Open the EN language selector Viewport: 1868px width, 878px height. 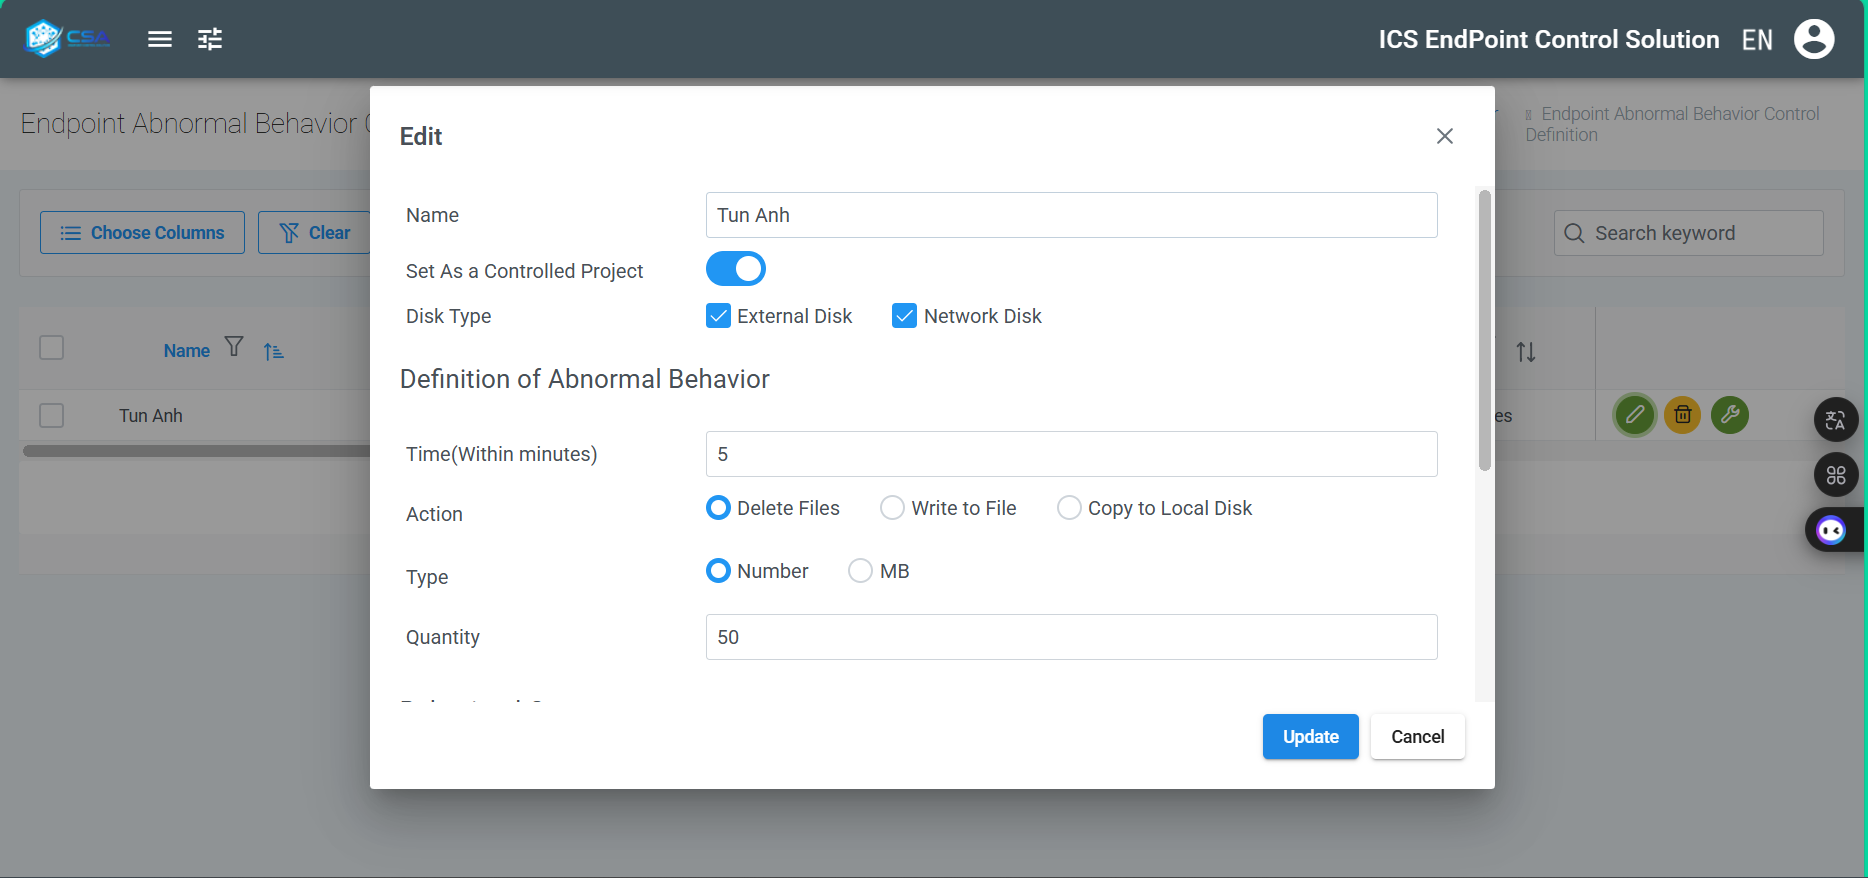(x=1756, y=40)
